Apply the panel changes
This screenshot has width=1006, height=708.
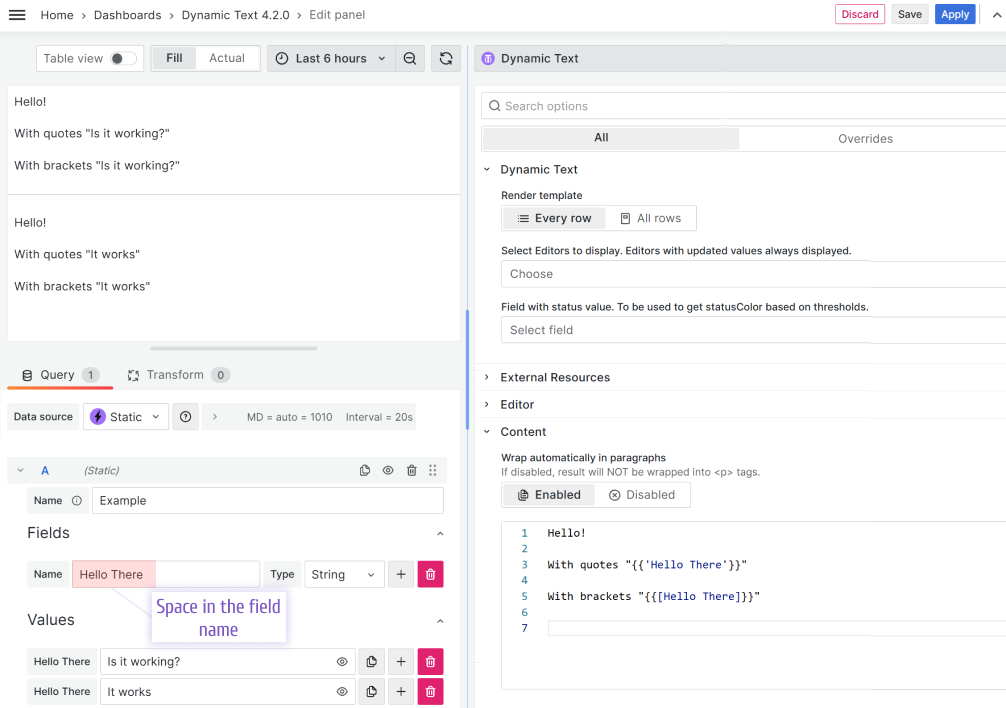[x=955, y=14]
